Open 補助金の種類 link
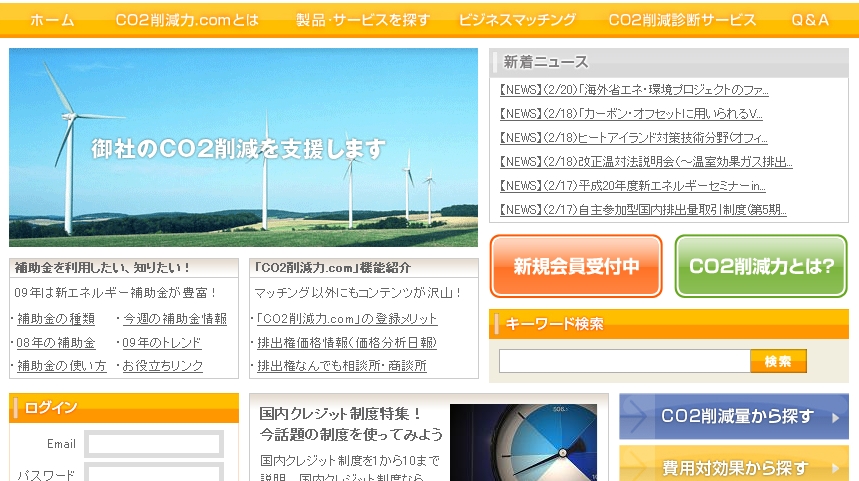859x481 pixels. (x=56, y=319)
